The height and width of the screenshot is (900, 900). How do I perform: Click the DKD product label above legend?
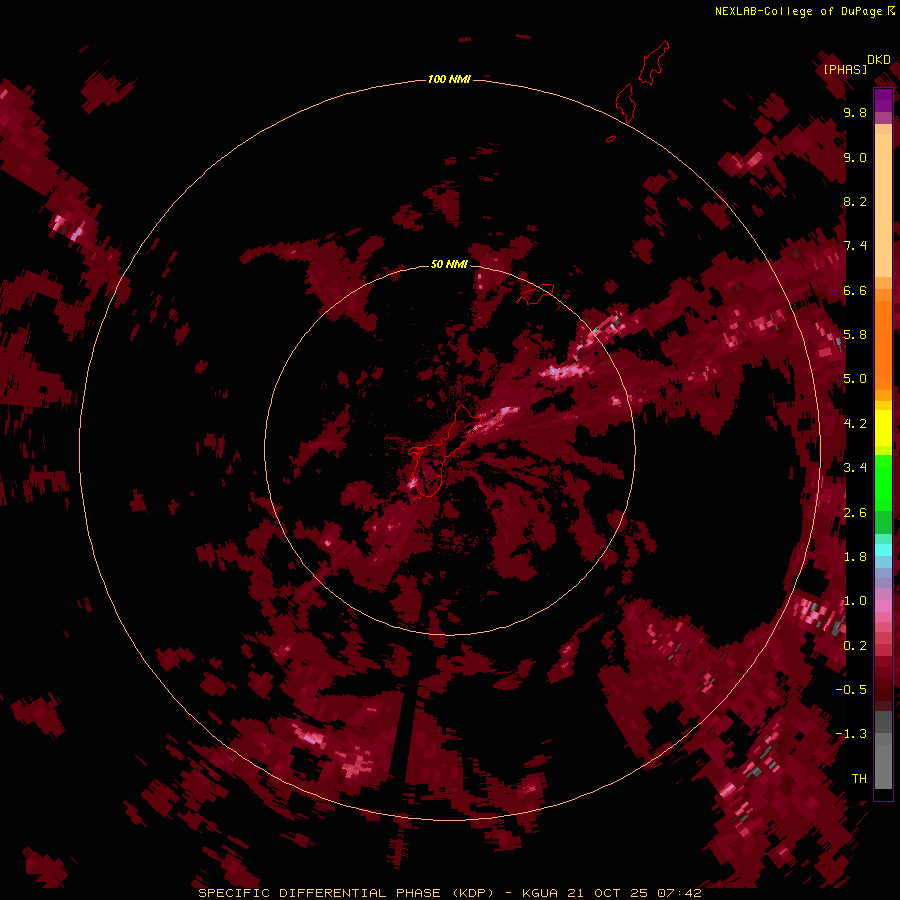click(879, 60)
